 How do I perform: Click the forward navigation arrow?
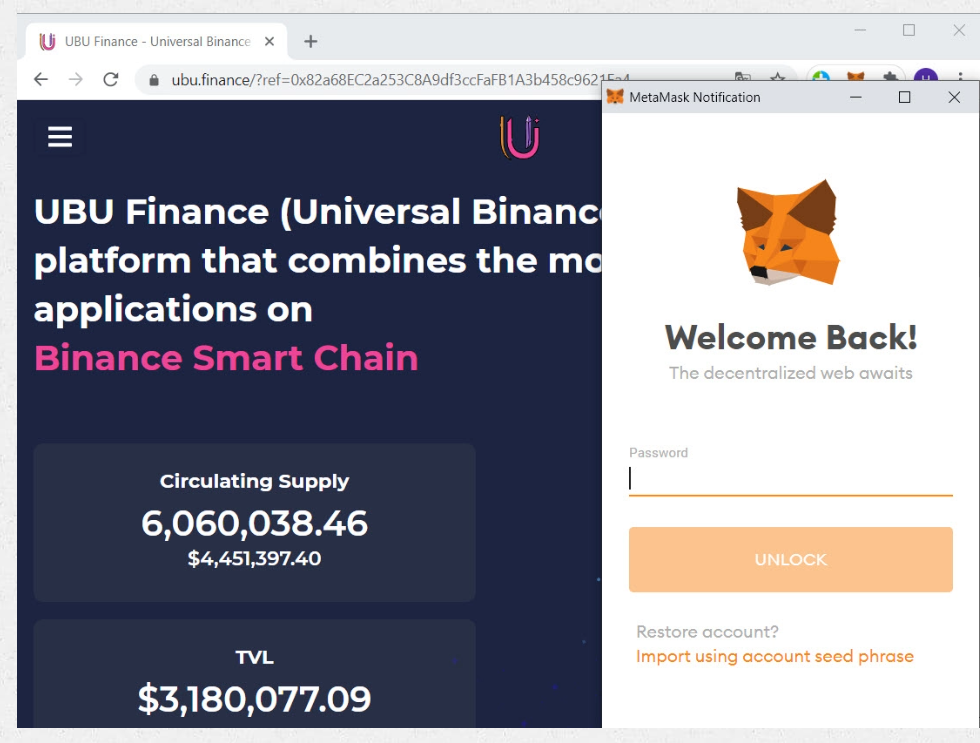tap(76, 79)
